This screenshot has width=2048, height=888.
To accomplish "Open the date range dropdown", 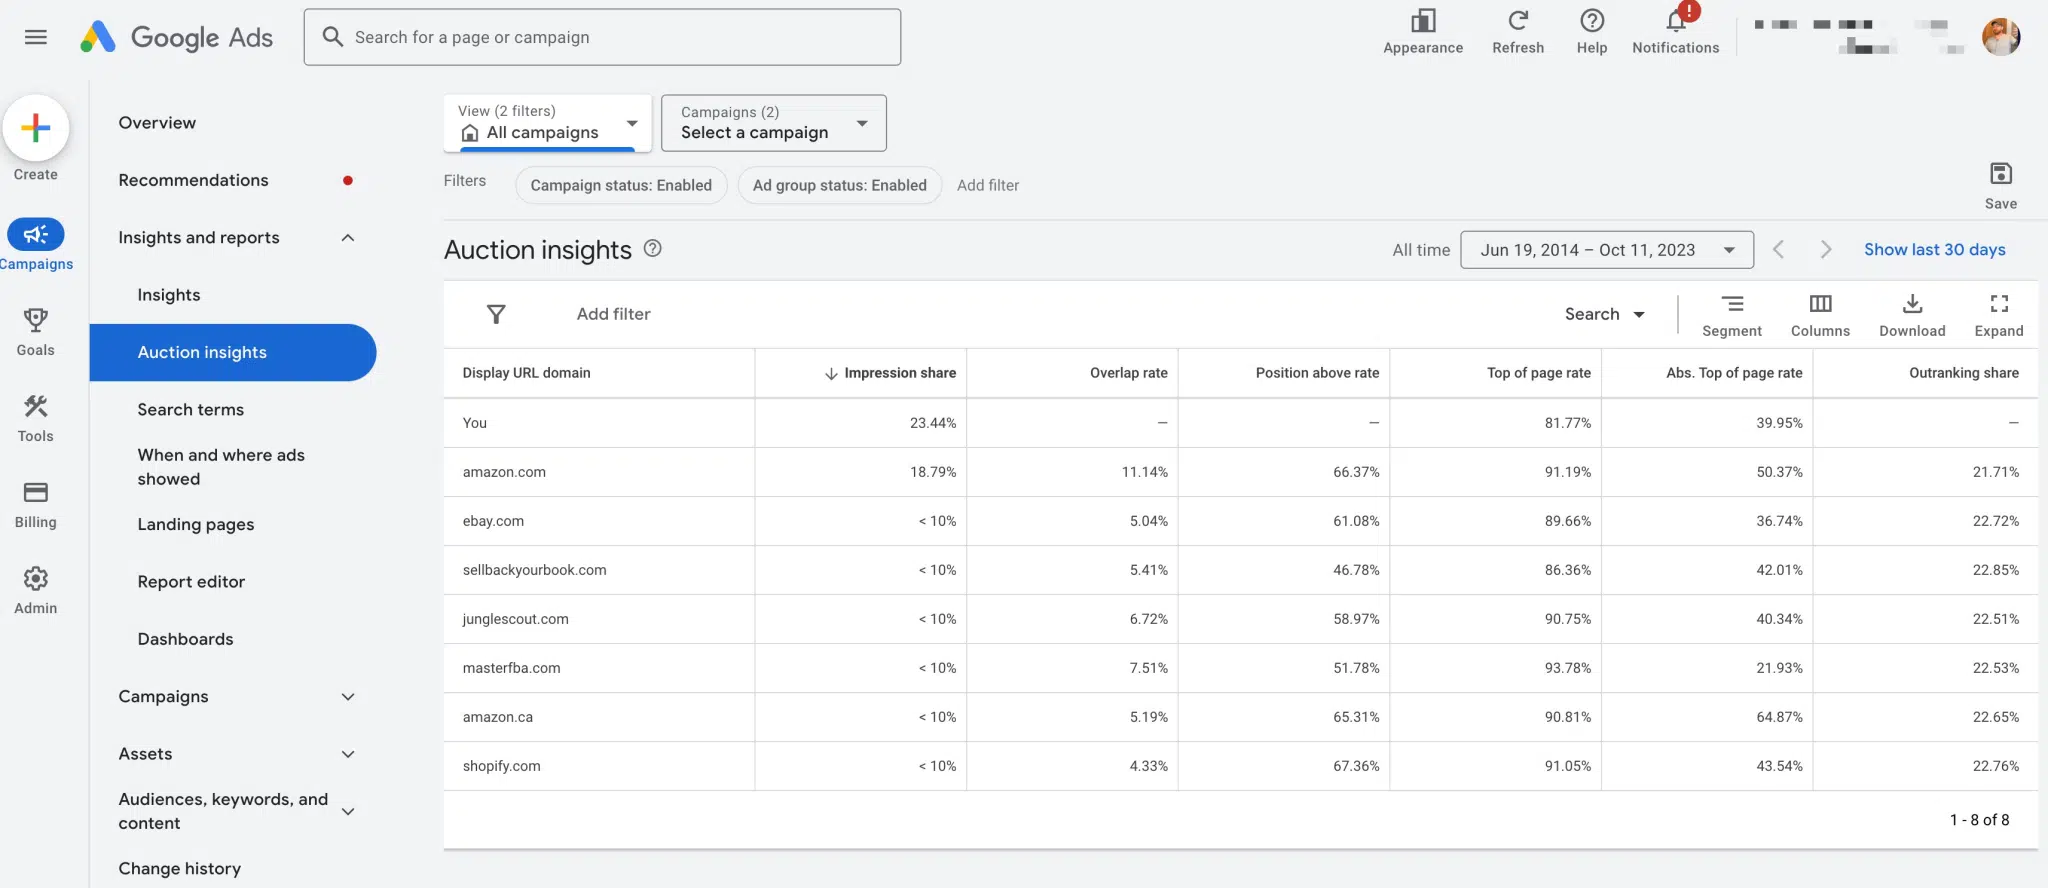I will pyautogui.click(x=1606, y=250).
